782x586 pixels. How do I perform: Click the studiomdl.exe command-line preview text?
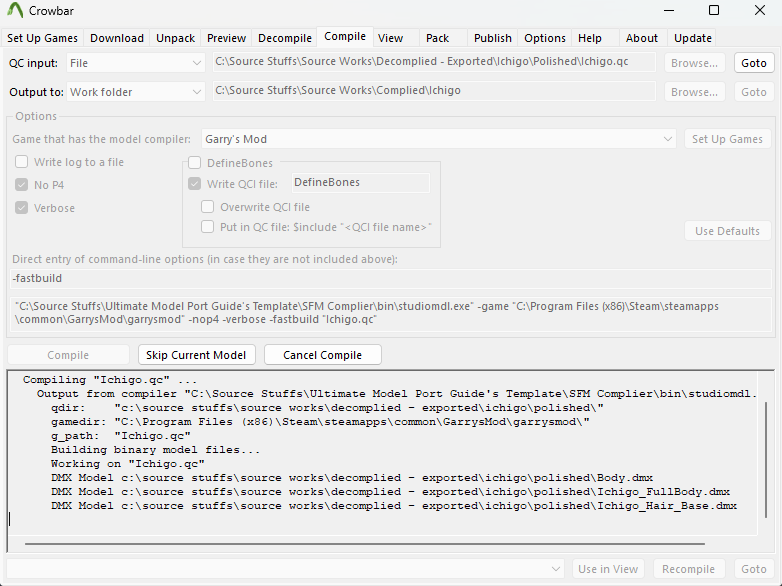point(391,313)
